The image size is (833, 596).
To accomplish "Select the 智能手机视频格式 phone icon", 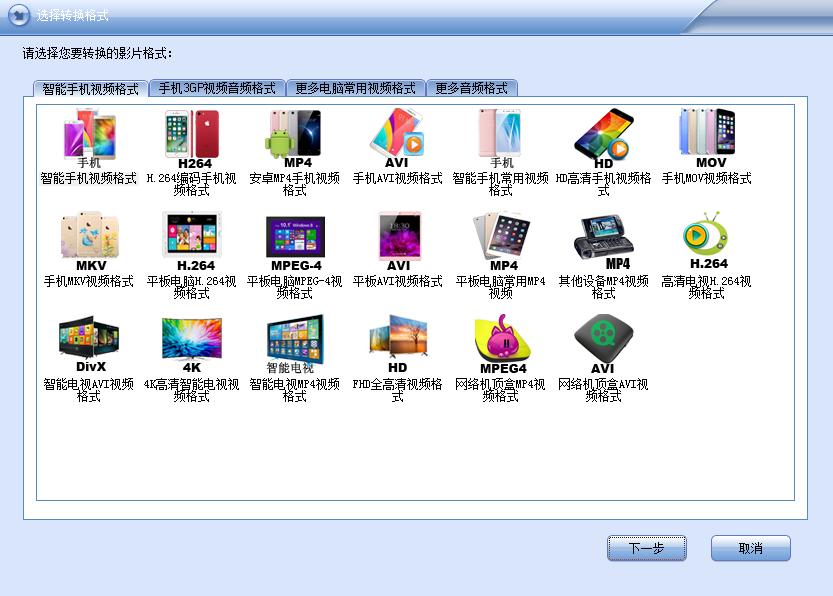I will pos(89,139).
